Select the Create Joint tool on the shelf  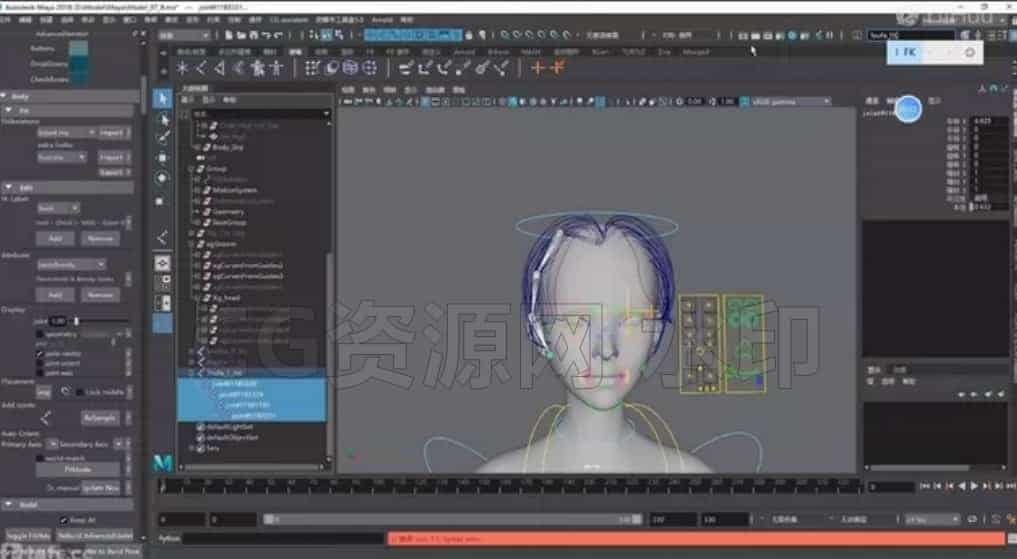tap(202, 67)
